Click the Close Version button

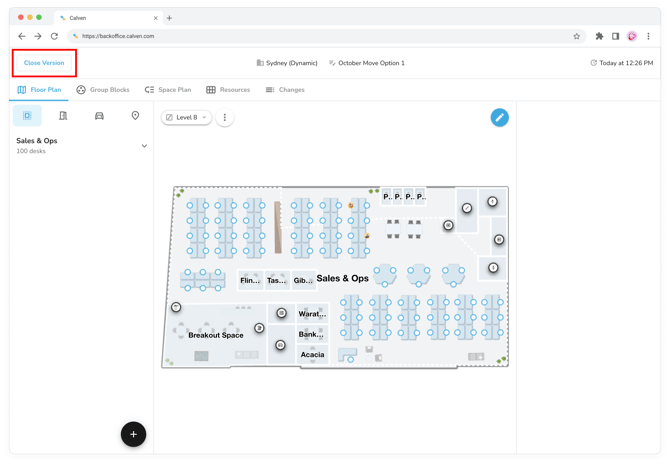[x=44, y=63]
